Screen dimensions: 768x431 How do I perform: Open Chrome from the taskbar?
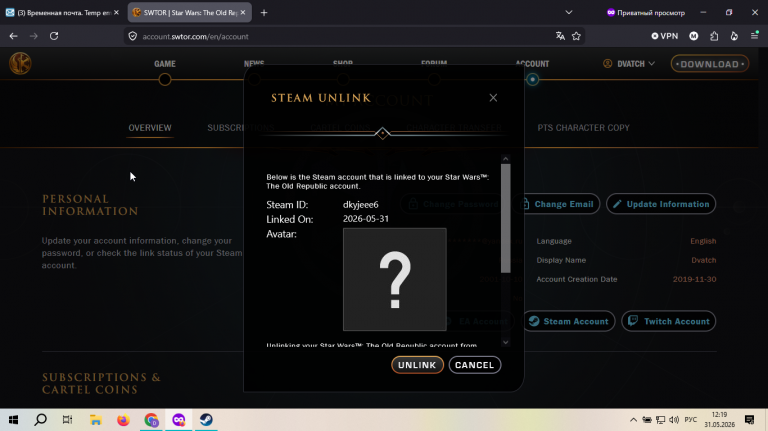click(151, 420)
